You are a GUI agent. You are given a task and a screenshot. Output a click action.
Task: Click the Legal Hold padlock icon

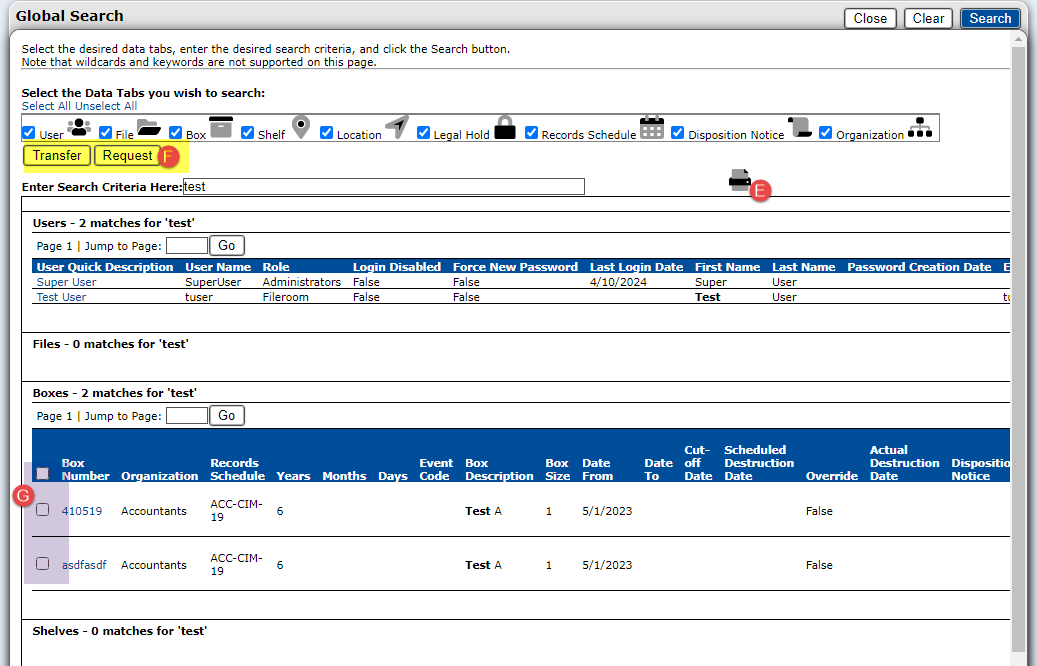coord(505,128)
